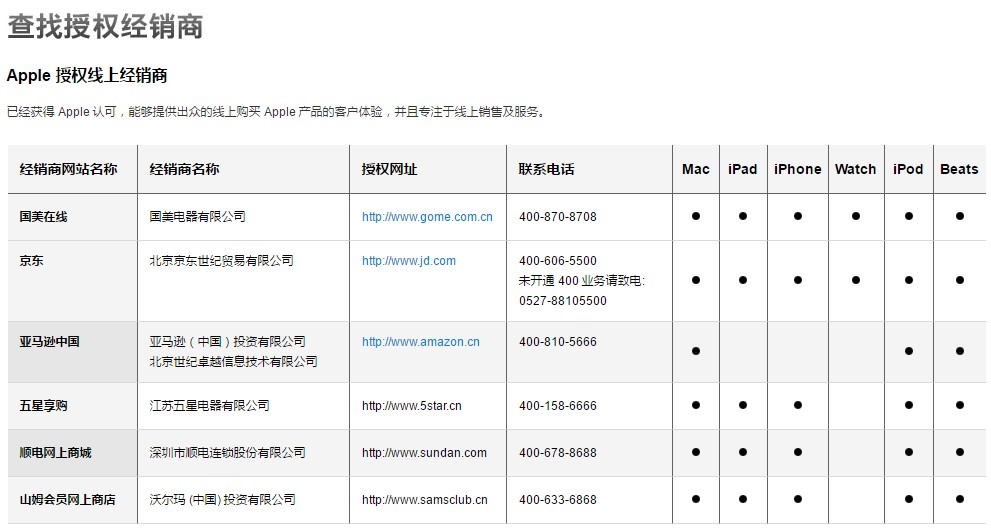Select the 山姆会员网上商店 reseller site name
The height and width of the screenshot is (529, 991).
tap(68, 499)
